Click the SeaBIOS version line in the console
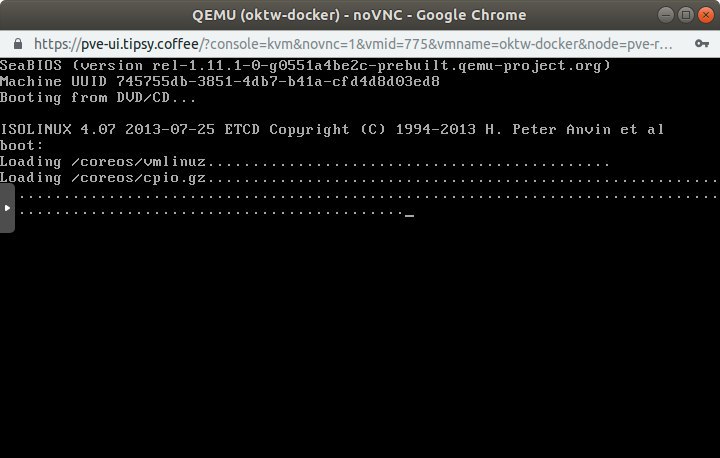The height and width of the screenshot is (458, 720). (x=305, y=66)
